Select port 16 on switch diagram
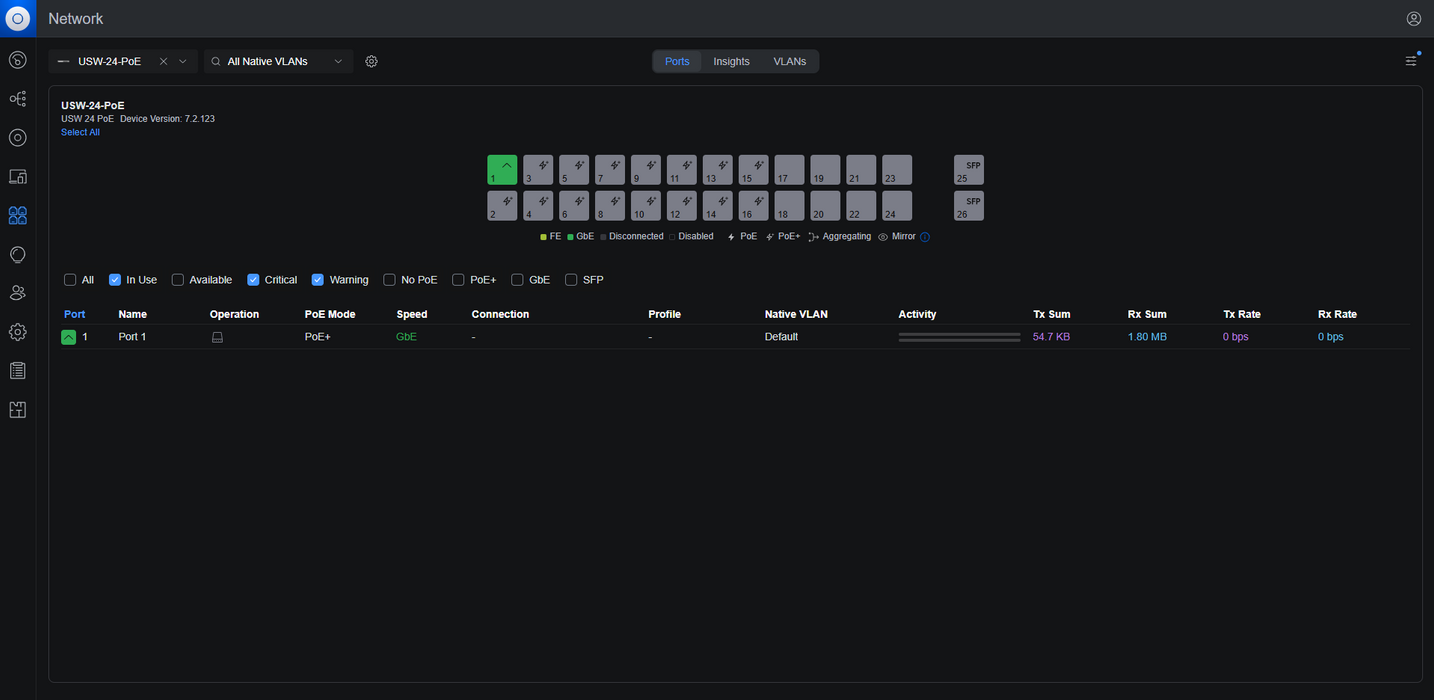This screenshot has height=700, width=1434. [x=754, y=206]
